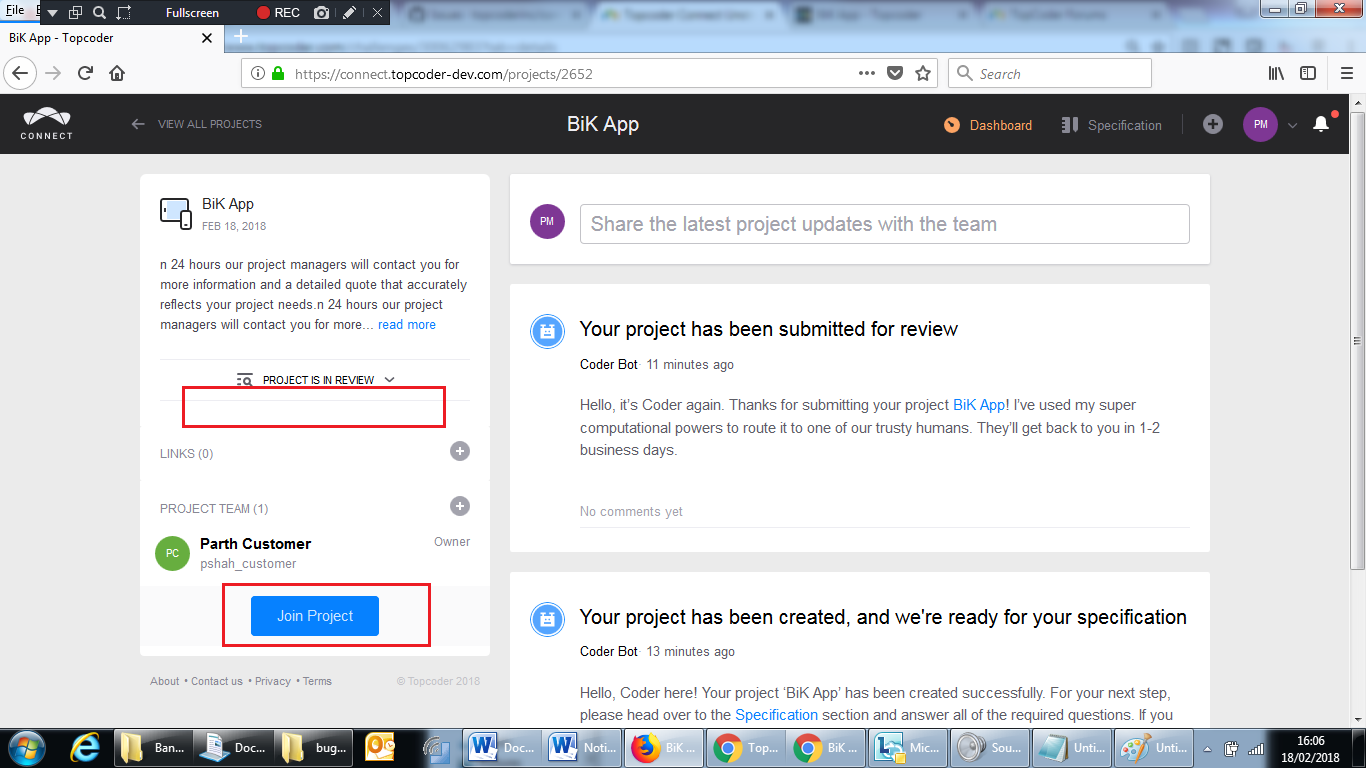1366x768 pixels.
Task: Open a new browser tab
Action: pos(240,37)
